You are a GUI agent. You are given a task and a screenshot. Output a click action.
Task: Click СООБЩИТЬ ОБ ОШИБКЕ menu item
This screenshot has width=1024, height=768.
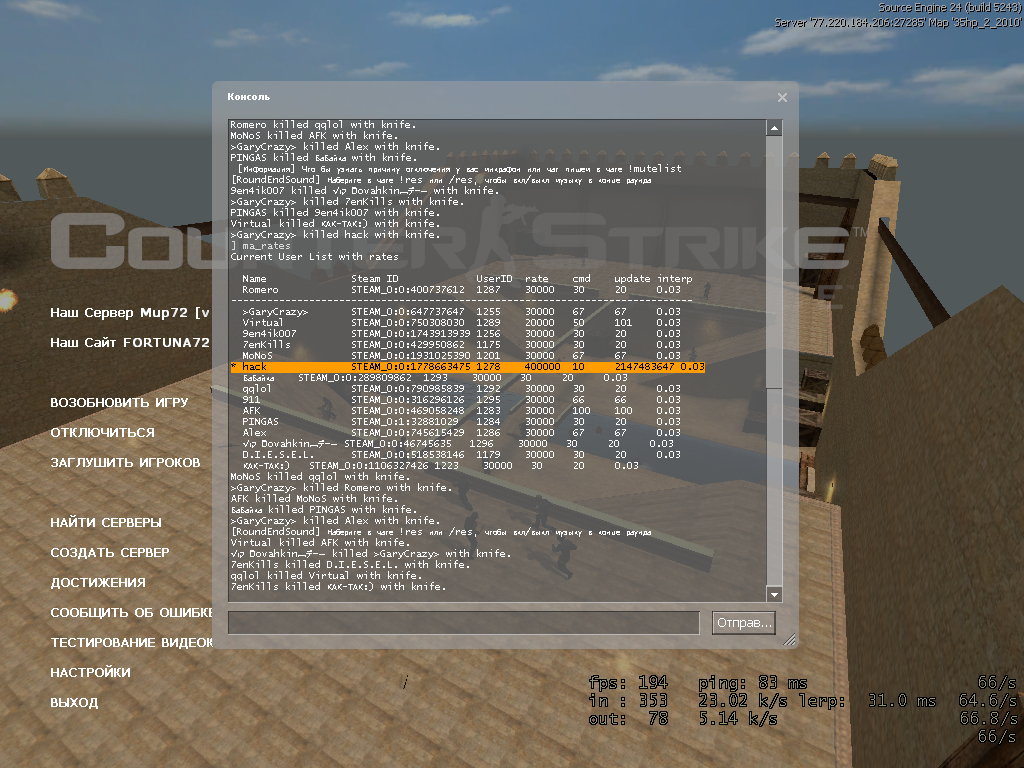(131, 613)
